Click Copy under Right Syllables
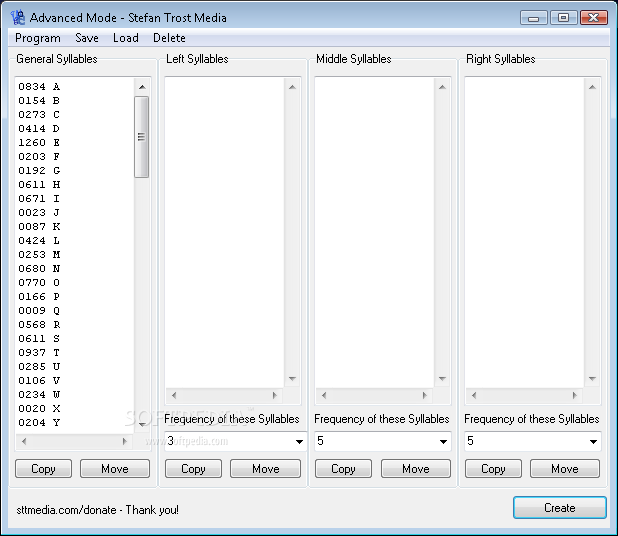618x536 pixels. (x=493, y=469)
